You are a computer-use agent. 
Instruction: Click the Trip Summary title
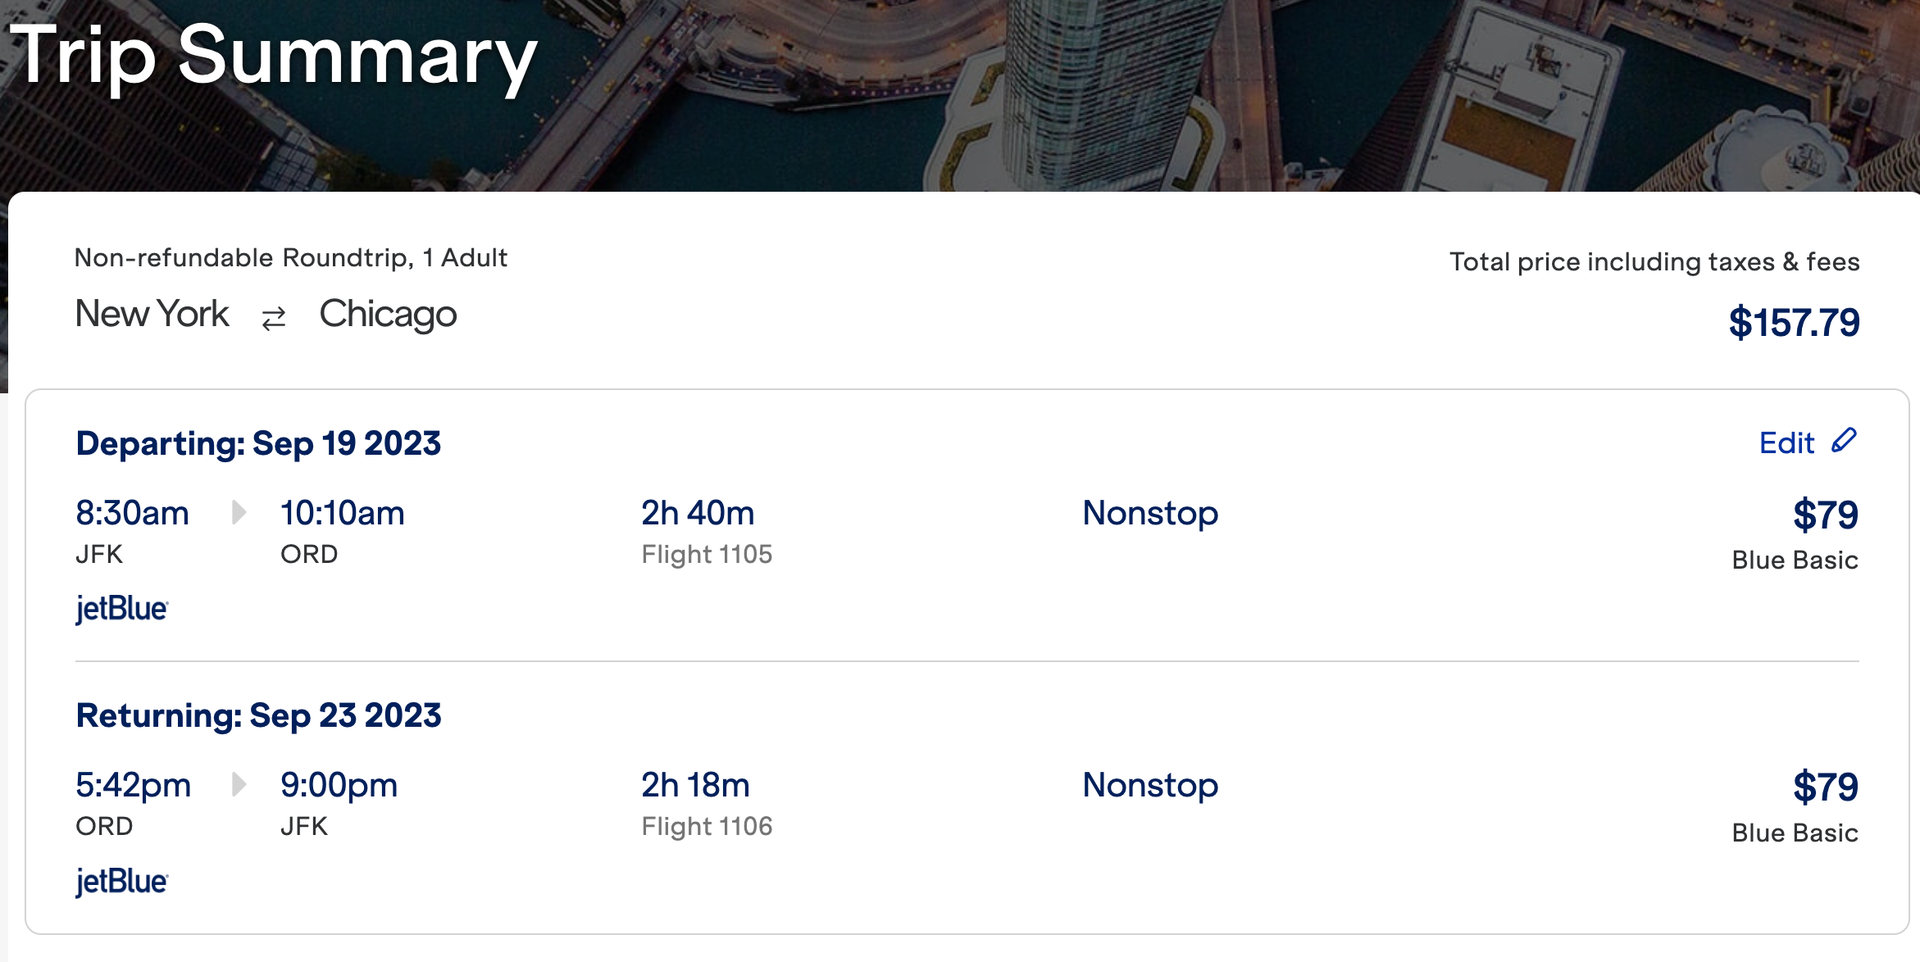tap(273, 56)
